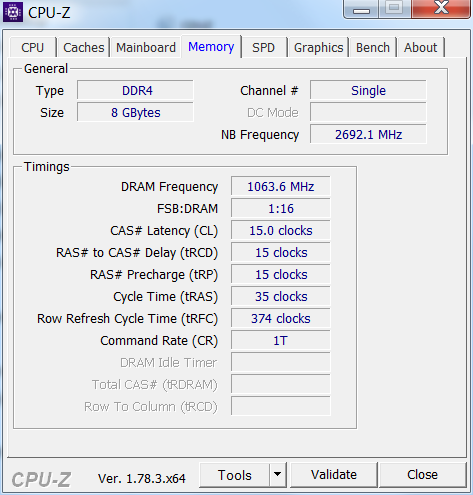Click the DRAM Frequency value field
Image resolution: width=473 pixels, height=495 pixels.
pyautogui.click(x=281, y=186)
